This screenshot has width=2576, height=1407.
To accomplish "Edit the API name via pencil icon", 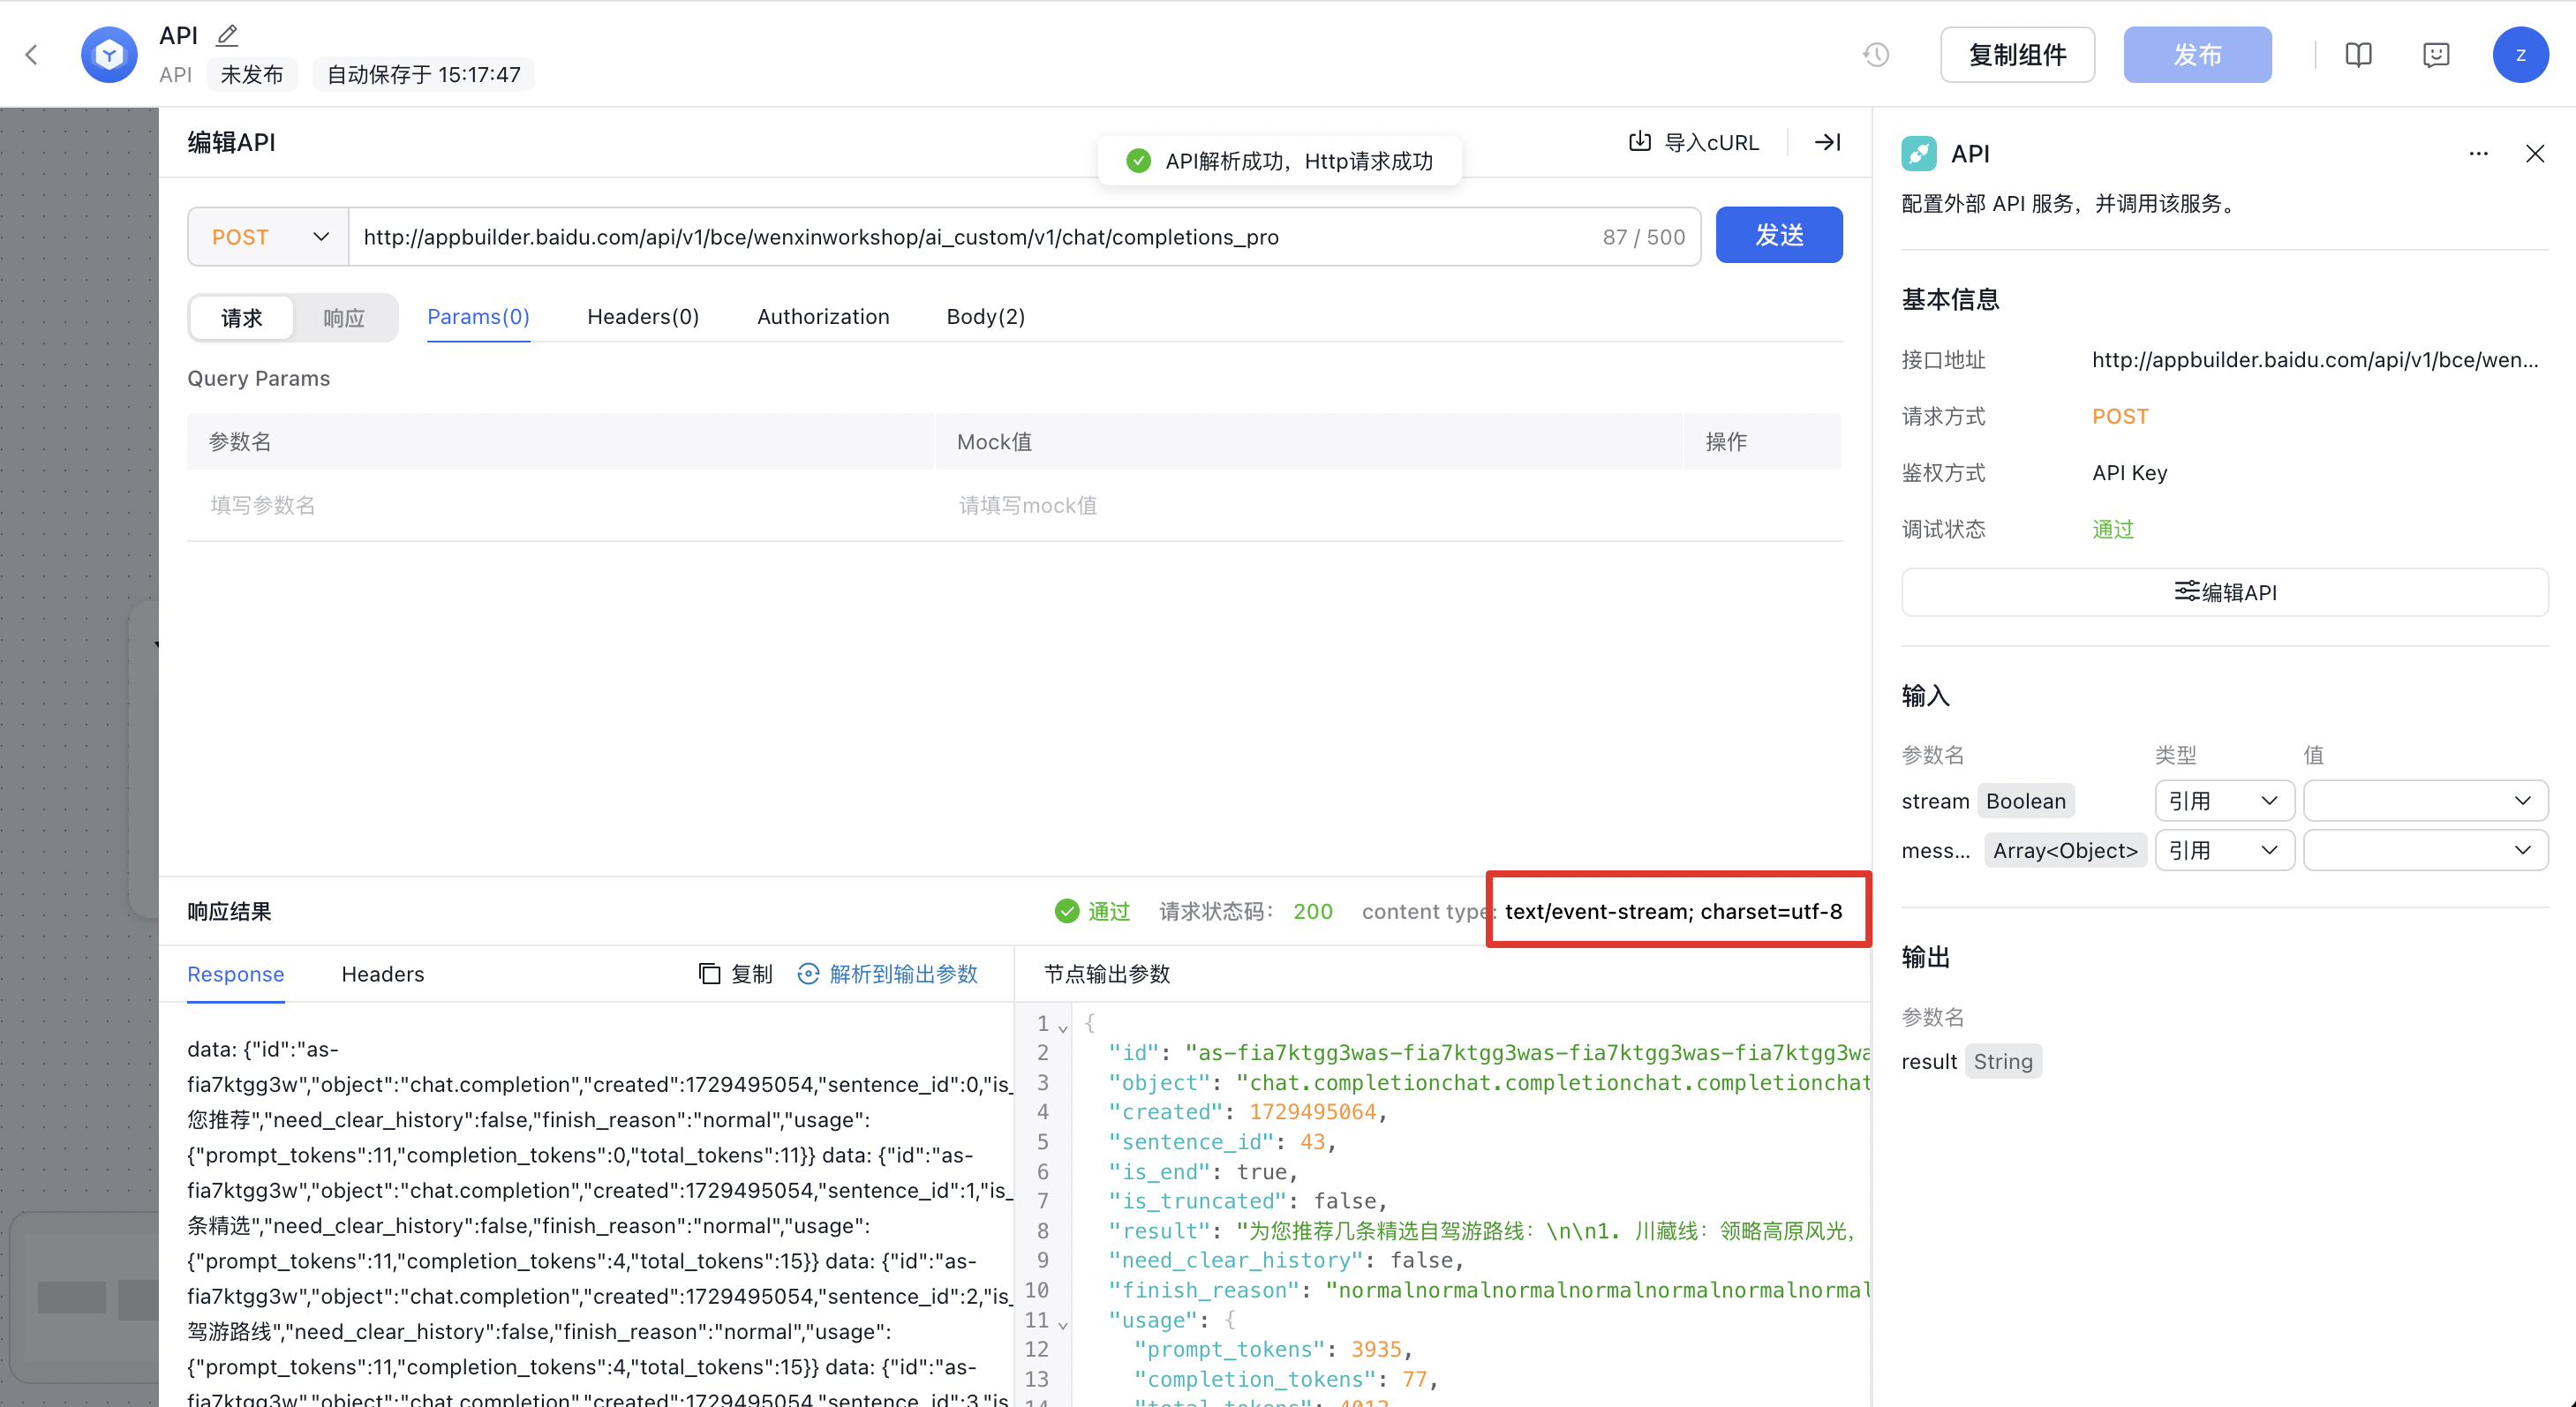I will [x=227, y=35].
